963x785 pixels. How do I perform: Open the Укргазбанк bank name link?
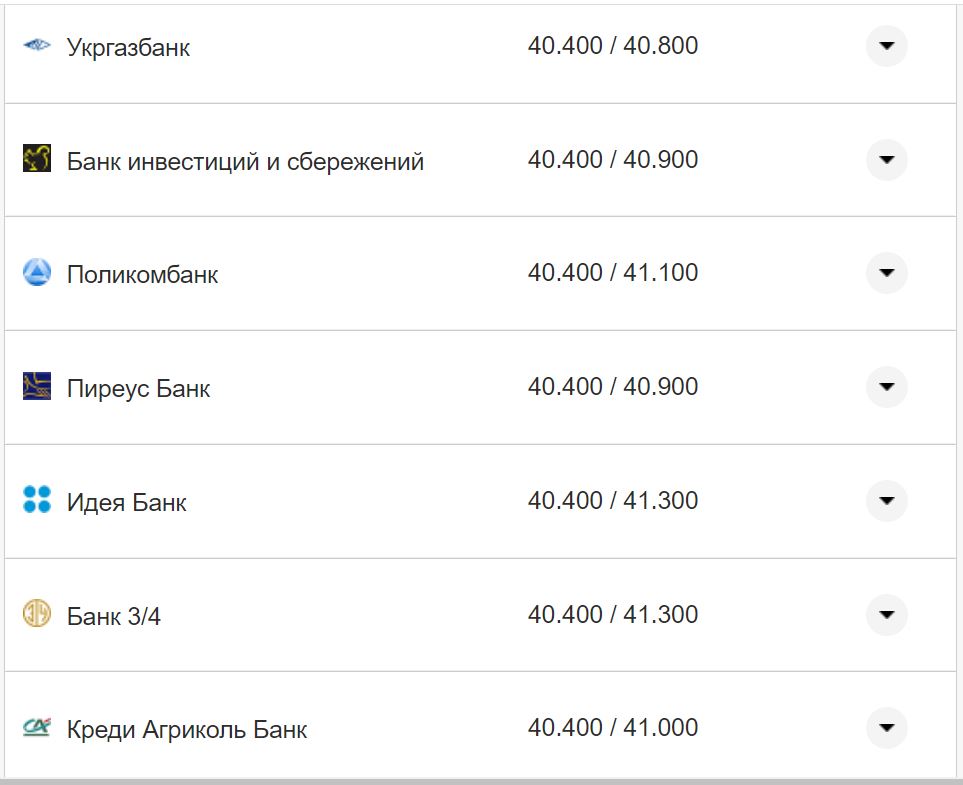pos(128,47)
